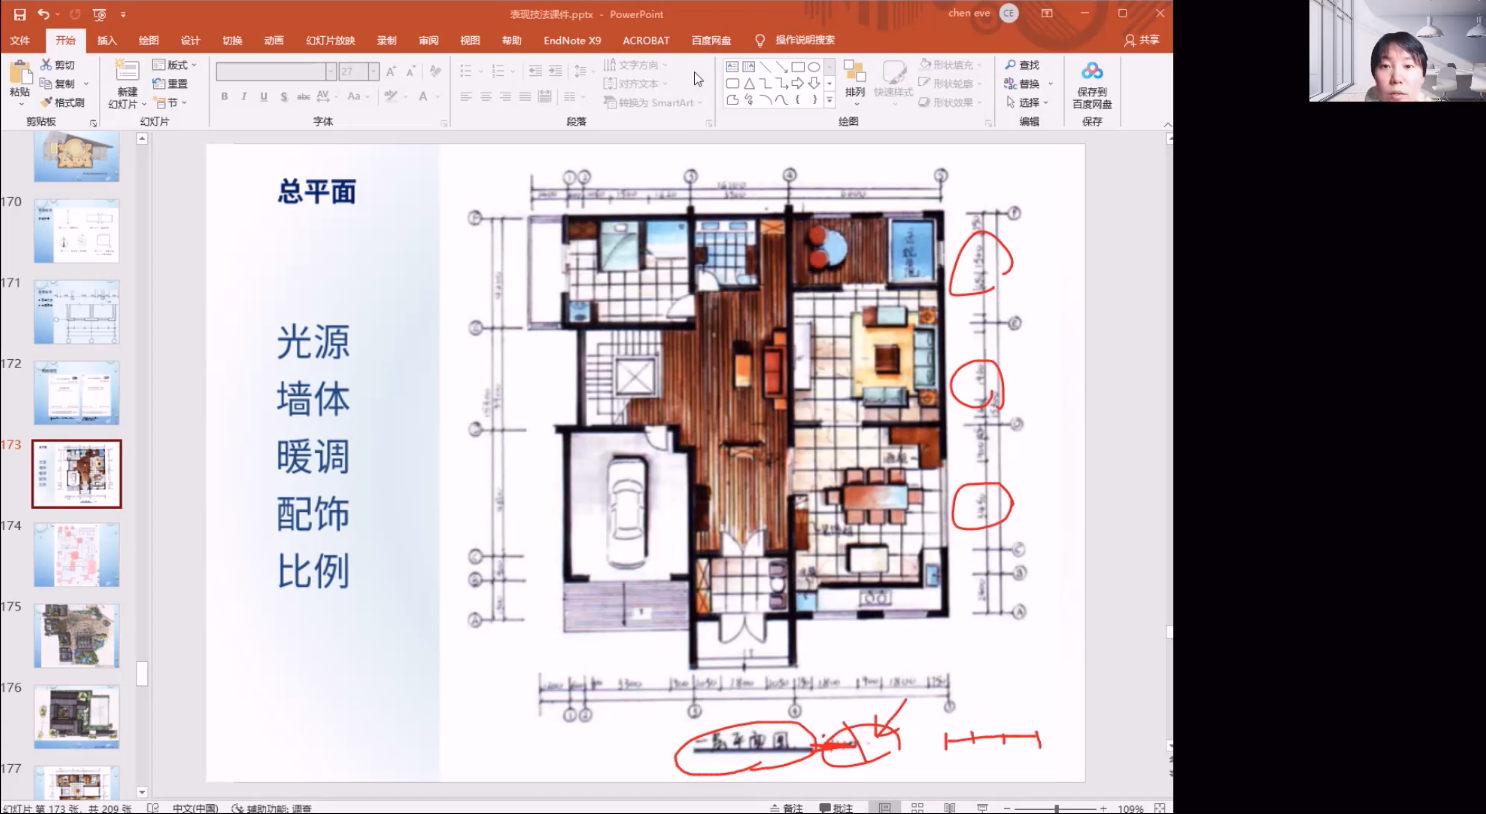The height and width of the screenshot is (814, 1486).
Task: Switch to slide sorter view
Action: [x=917, y=807]
